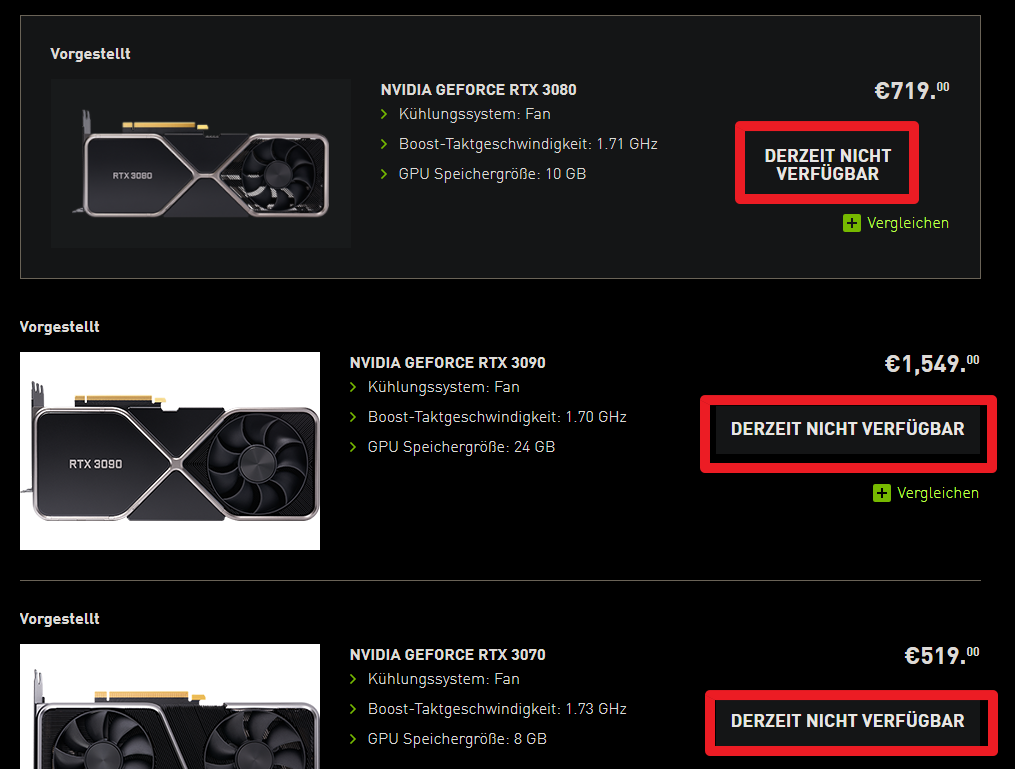This screenshot has width=1015, height=769.
Task: Open the NVIDIA GeForce RTX 3070 title
Action: coord(447,655)
